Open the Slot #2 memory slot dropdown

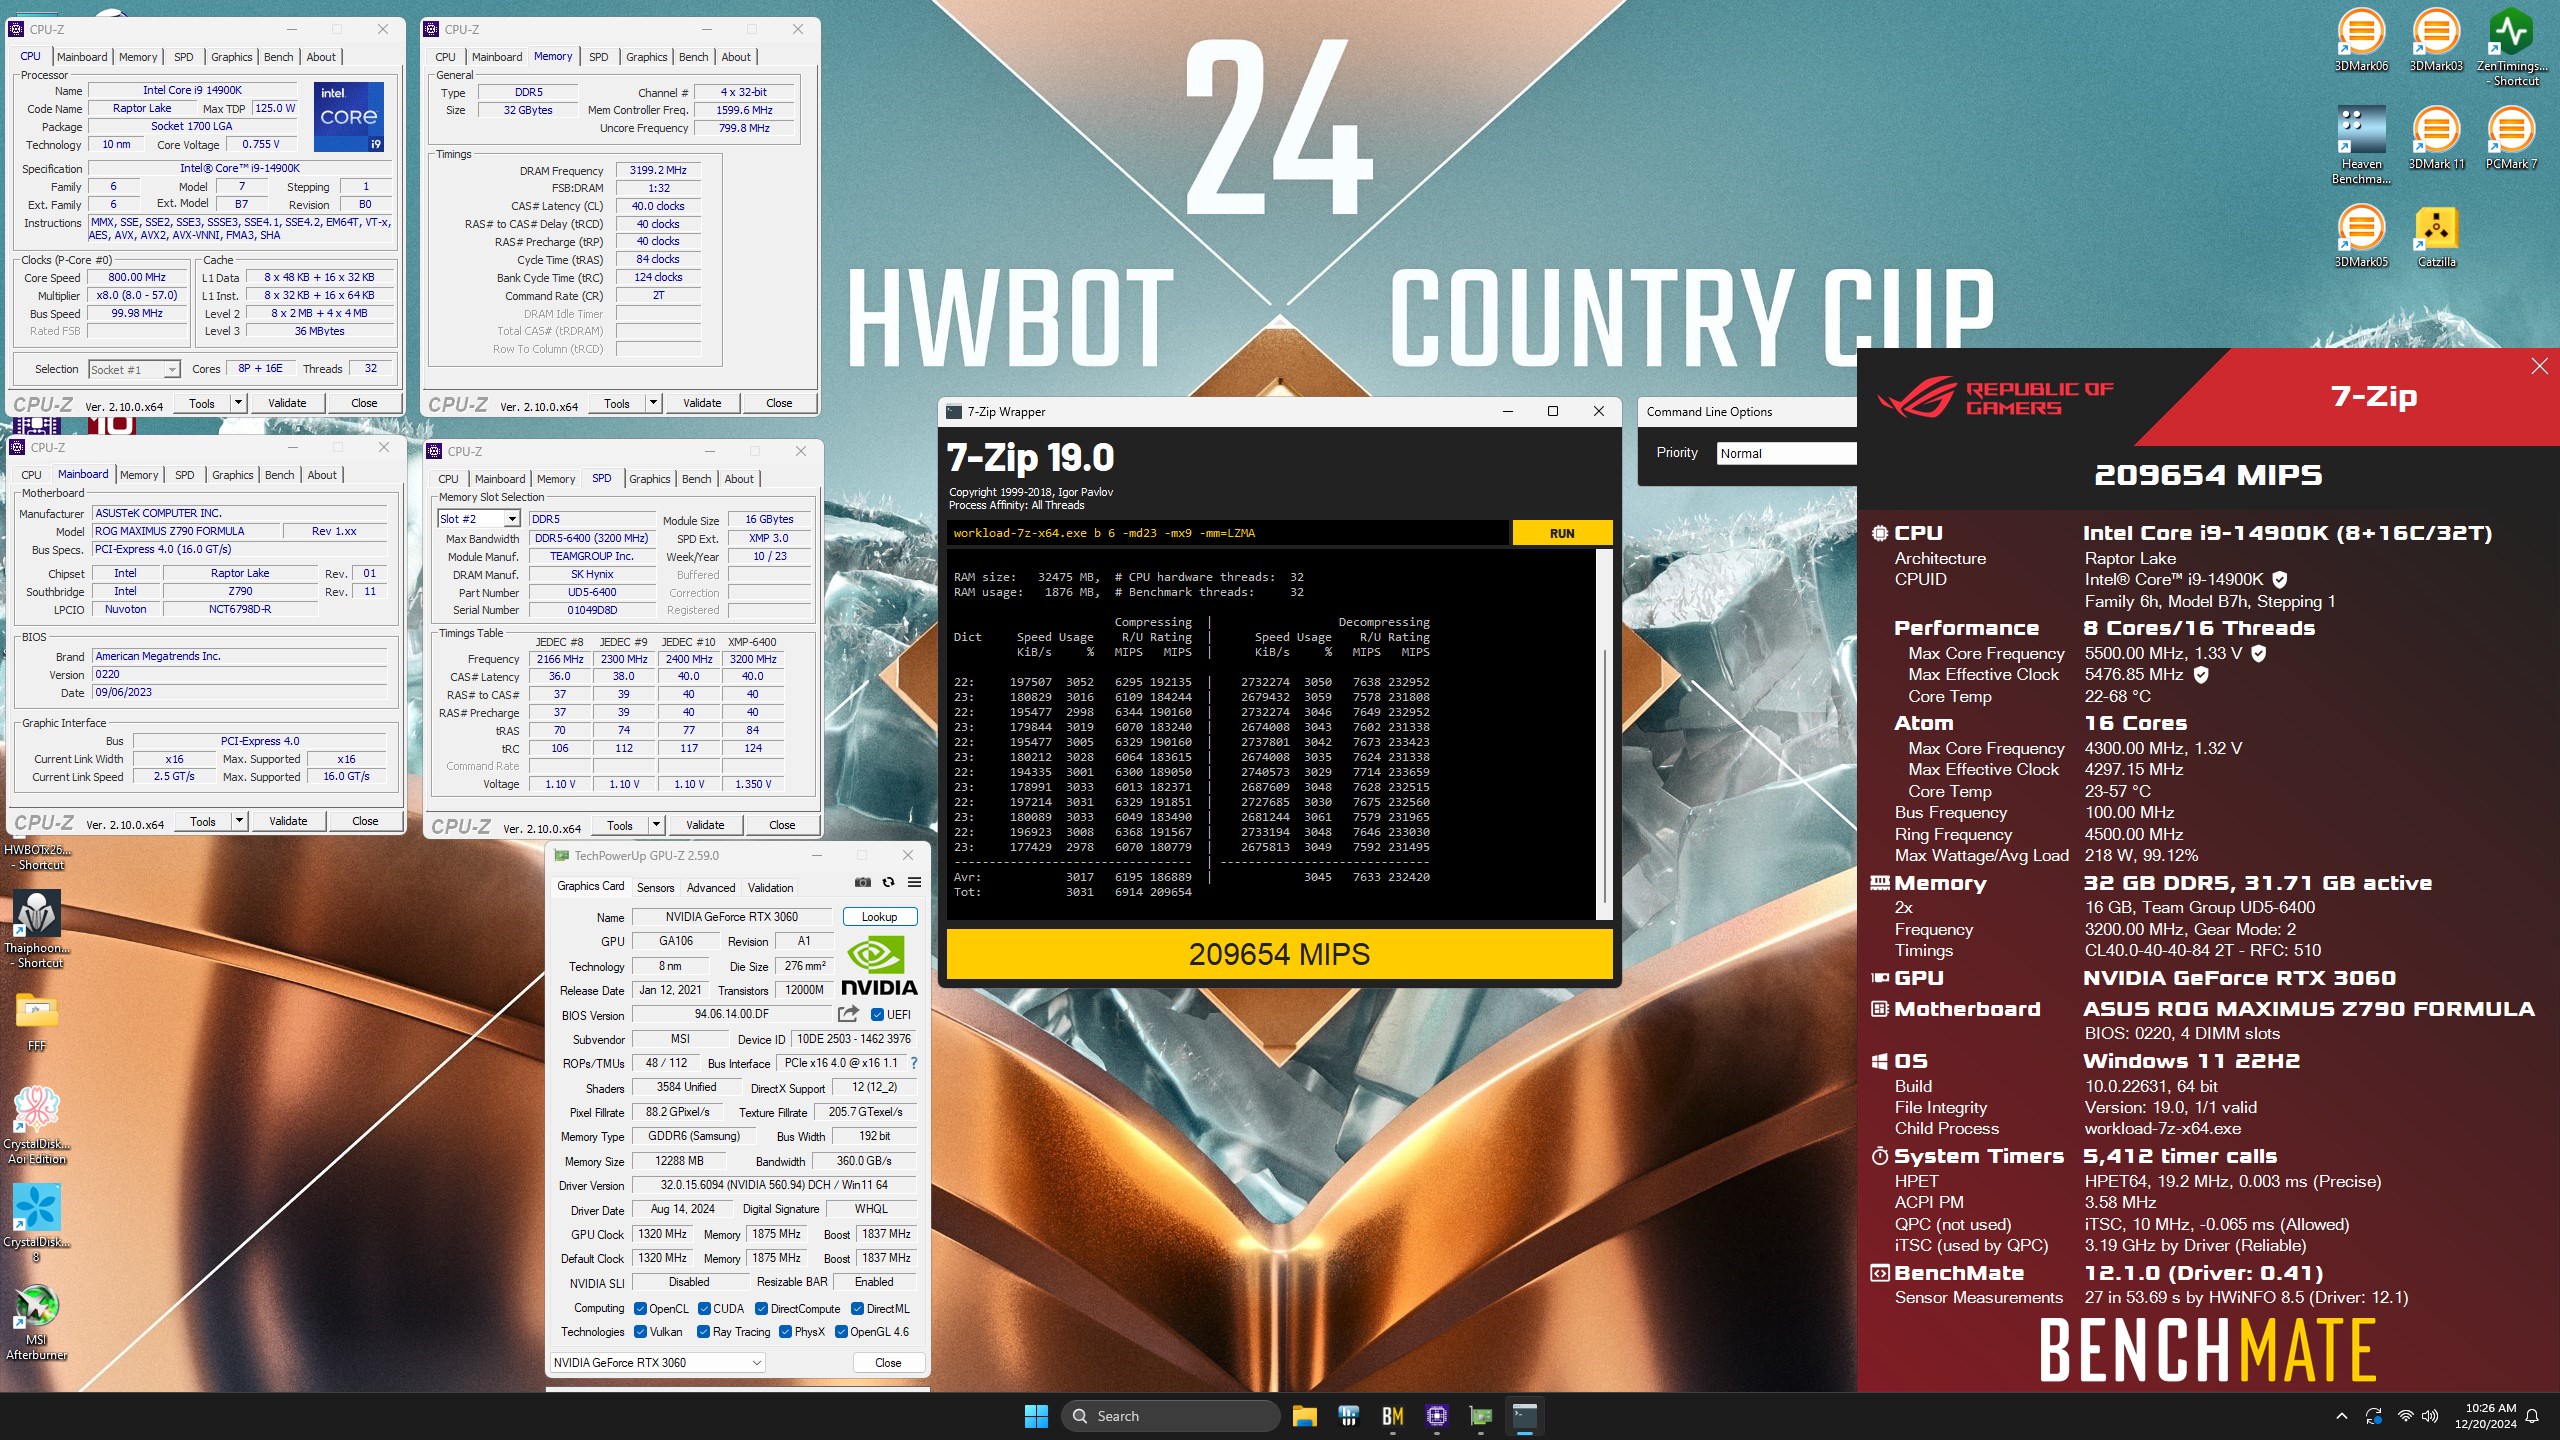pos(479,519)
